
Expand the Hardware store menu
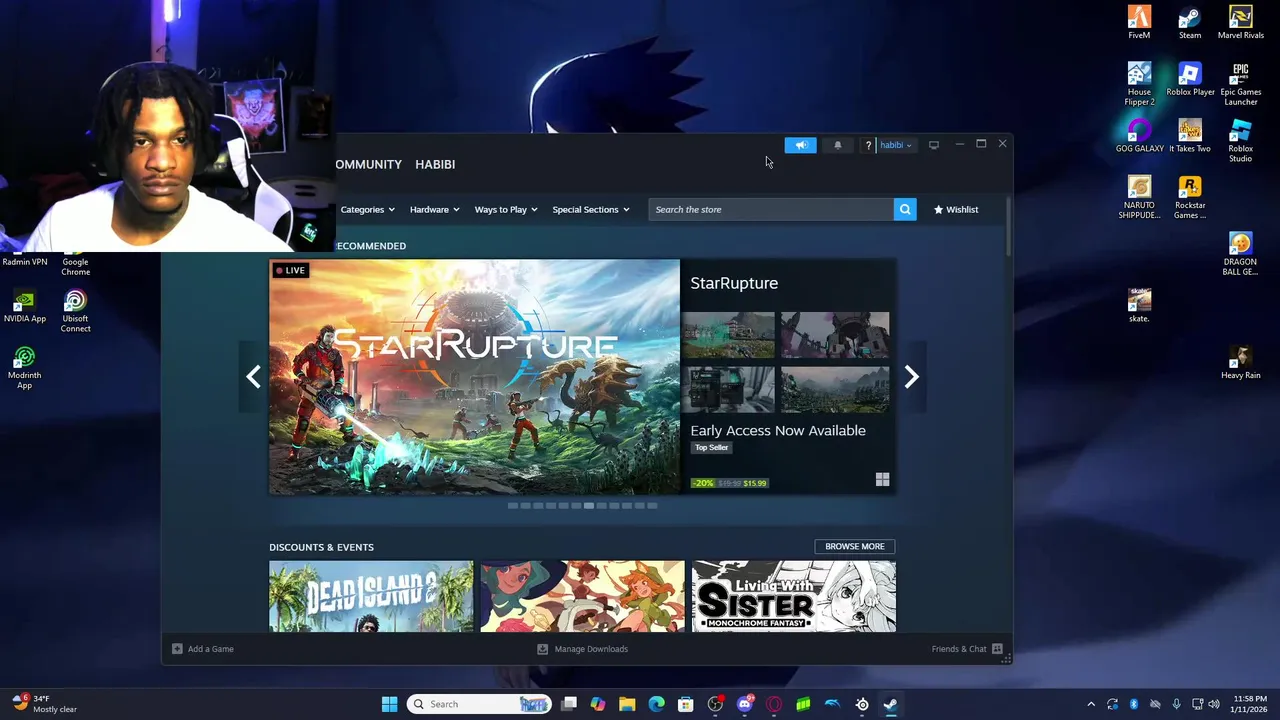click(434, 209)
